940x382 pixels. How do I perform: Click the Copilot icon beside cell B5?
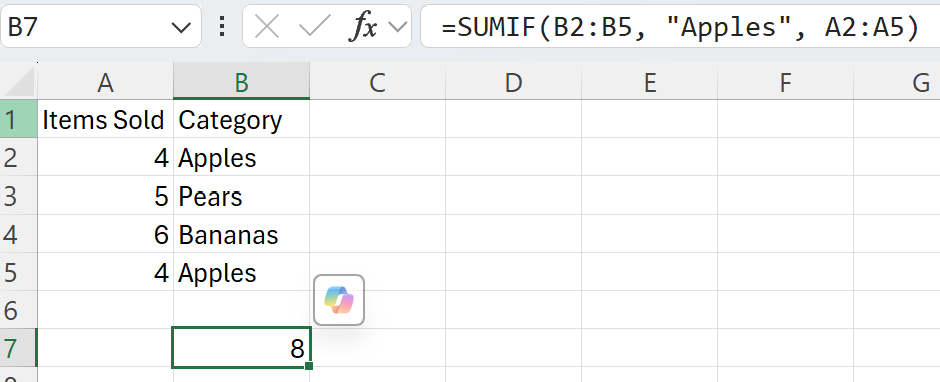(339, 300)
